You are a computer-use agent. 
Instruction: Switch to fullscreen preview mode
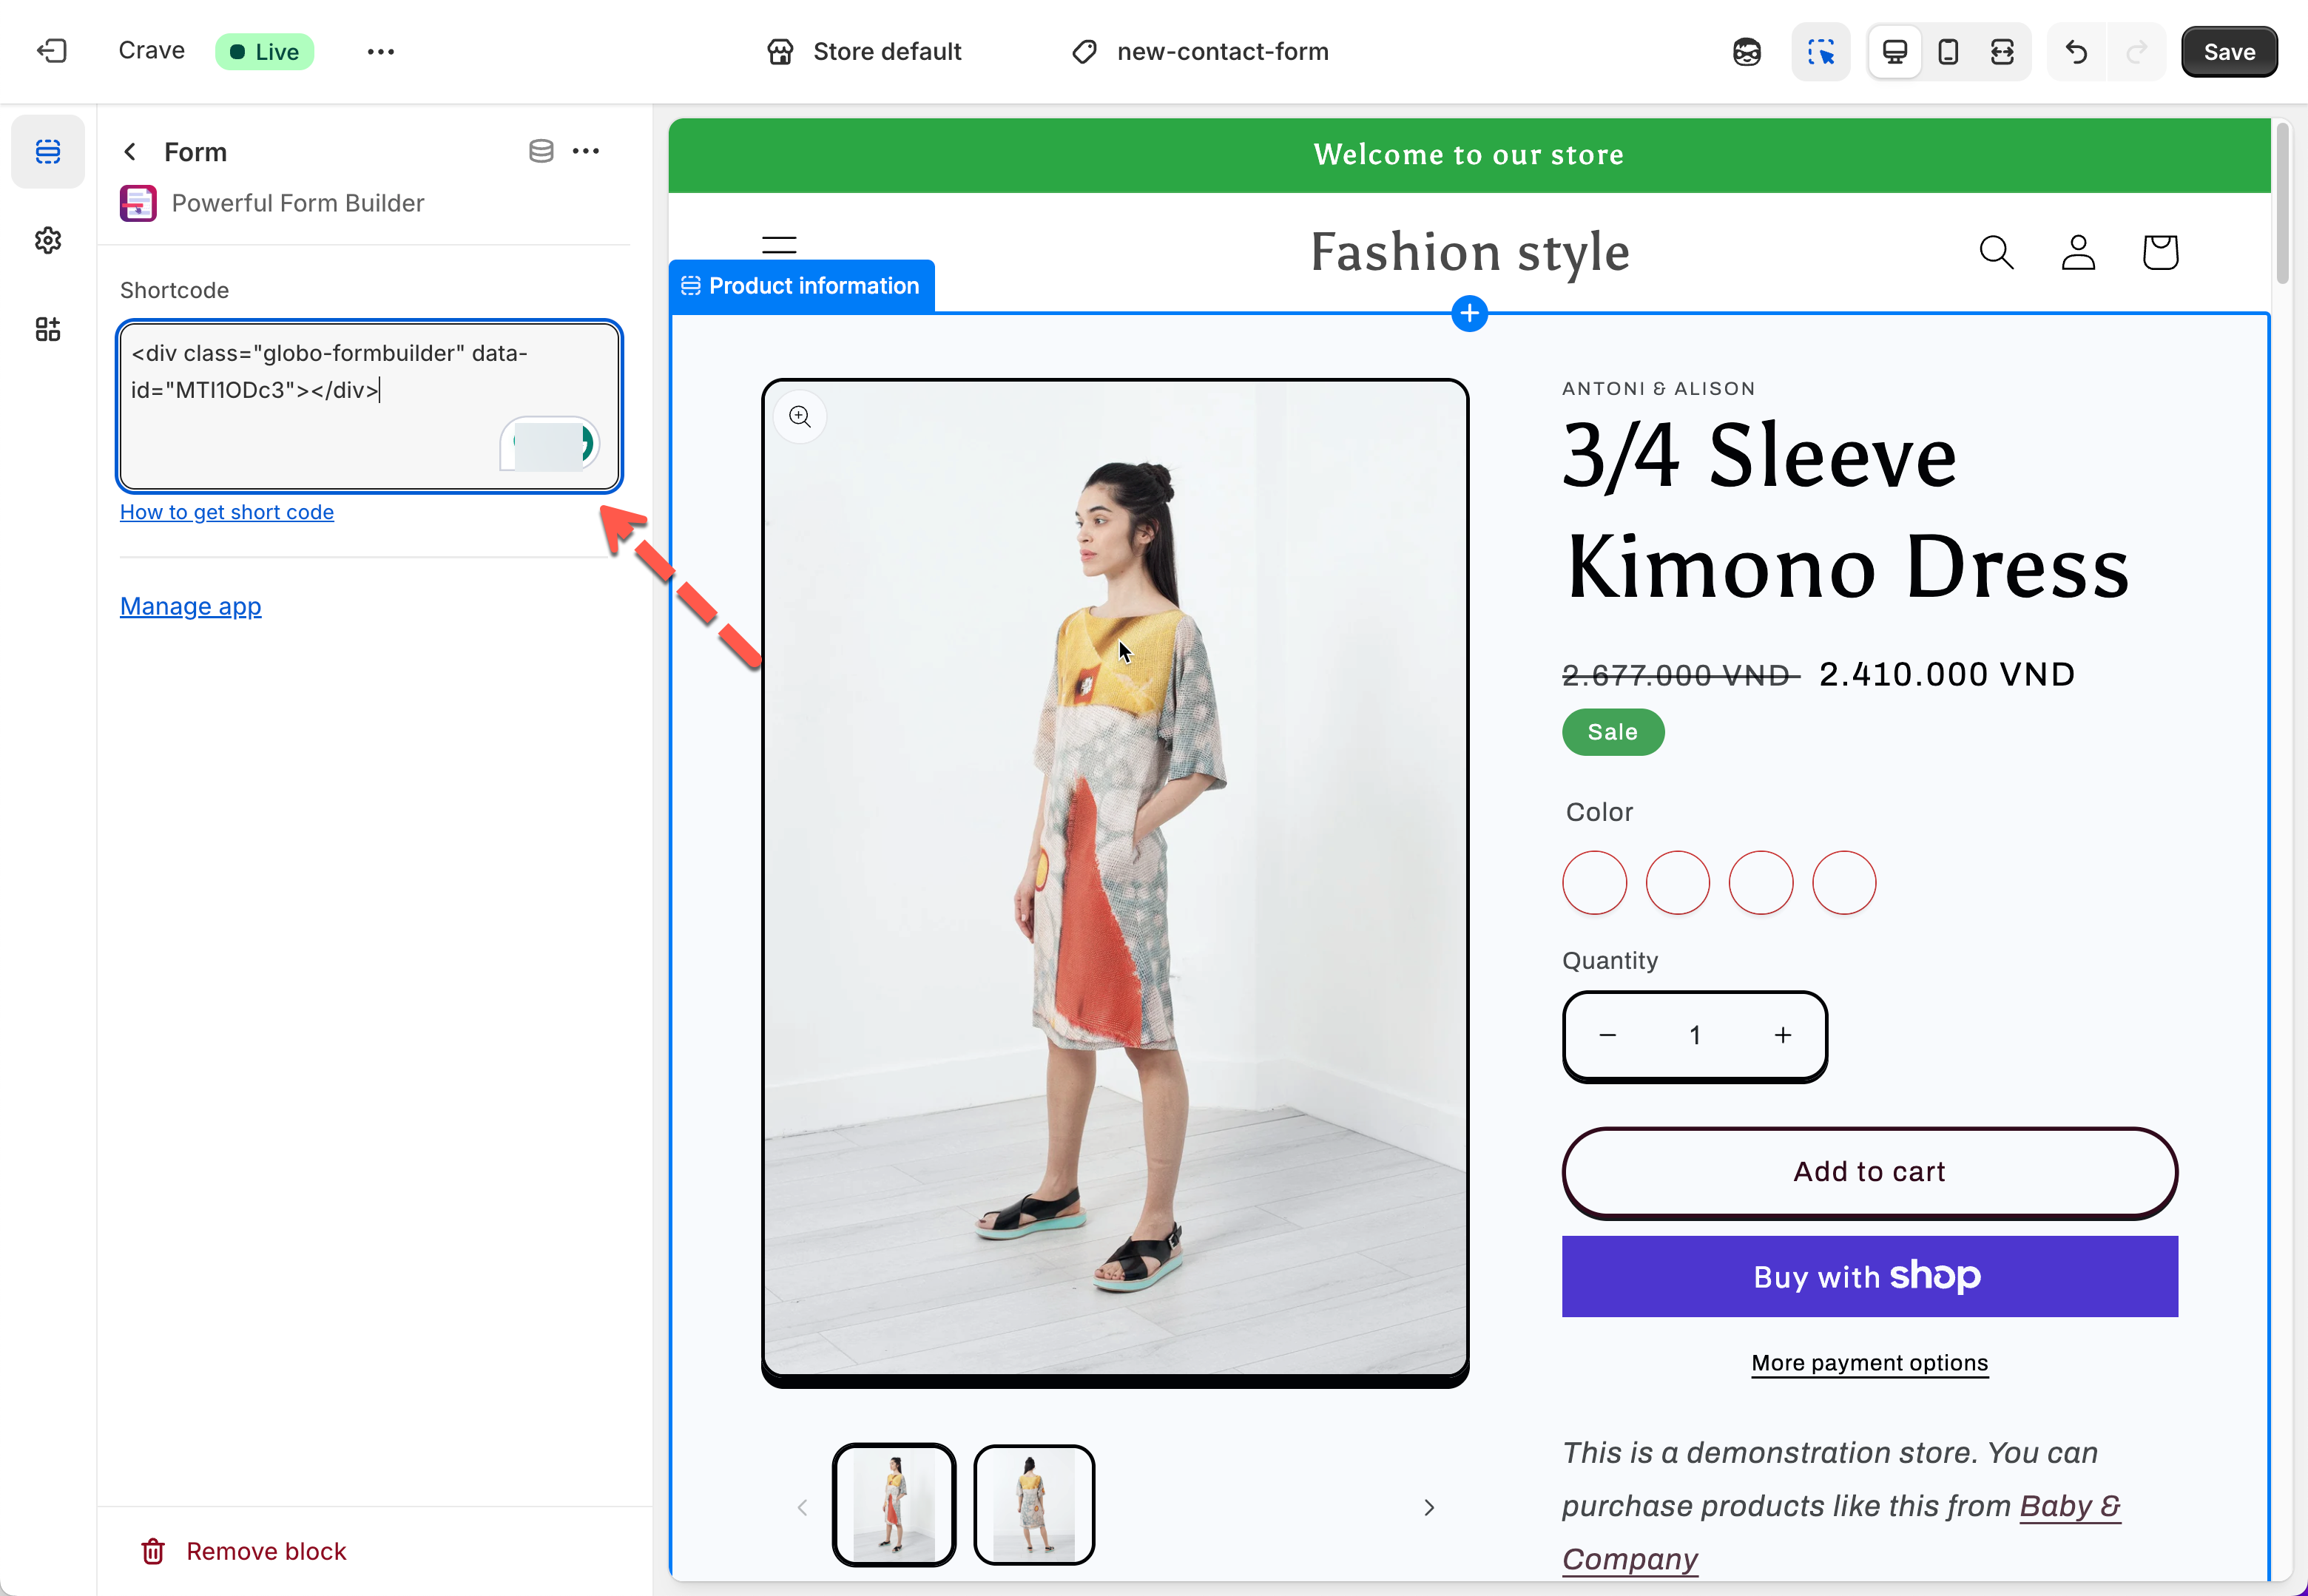pos(2002,52)
